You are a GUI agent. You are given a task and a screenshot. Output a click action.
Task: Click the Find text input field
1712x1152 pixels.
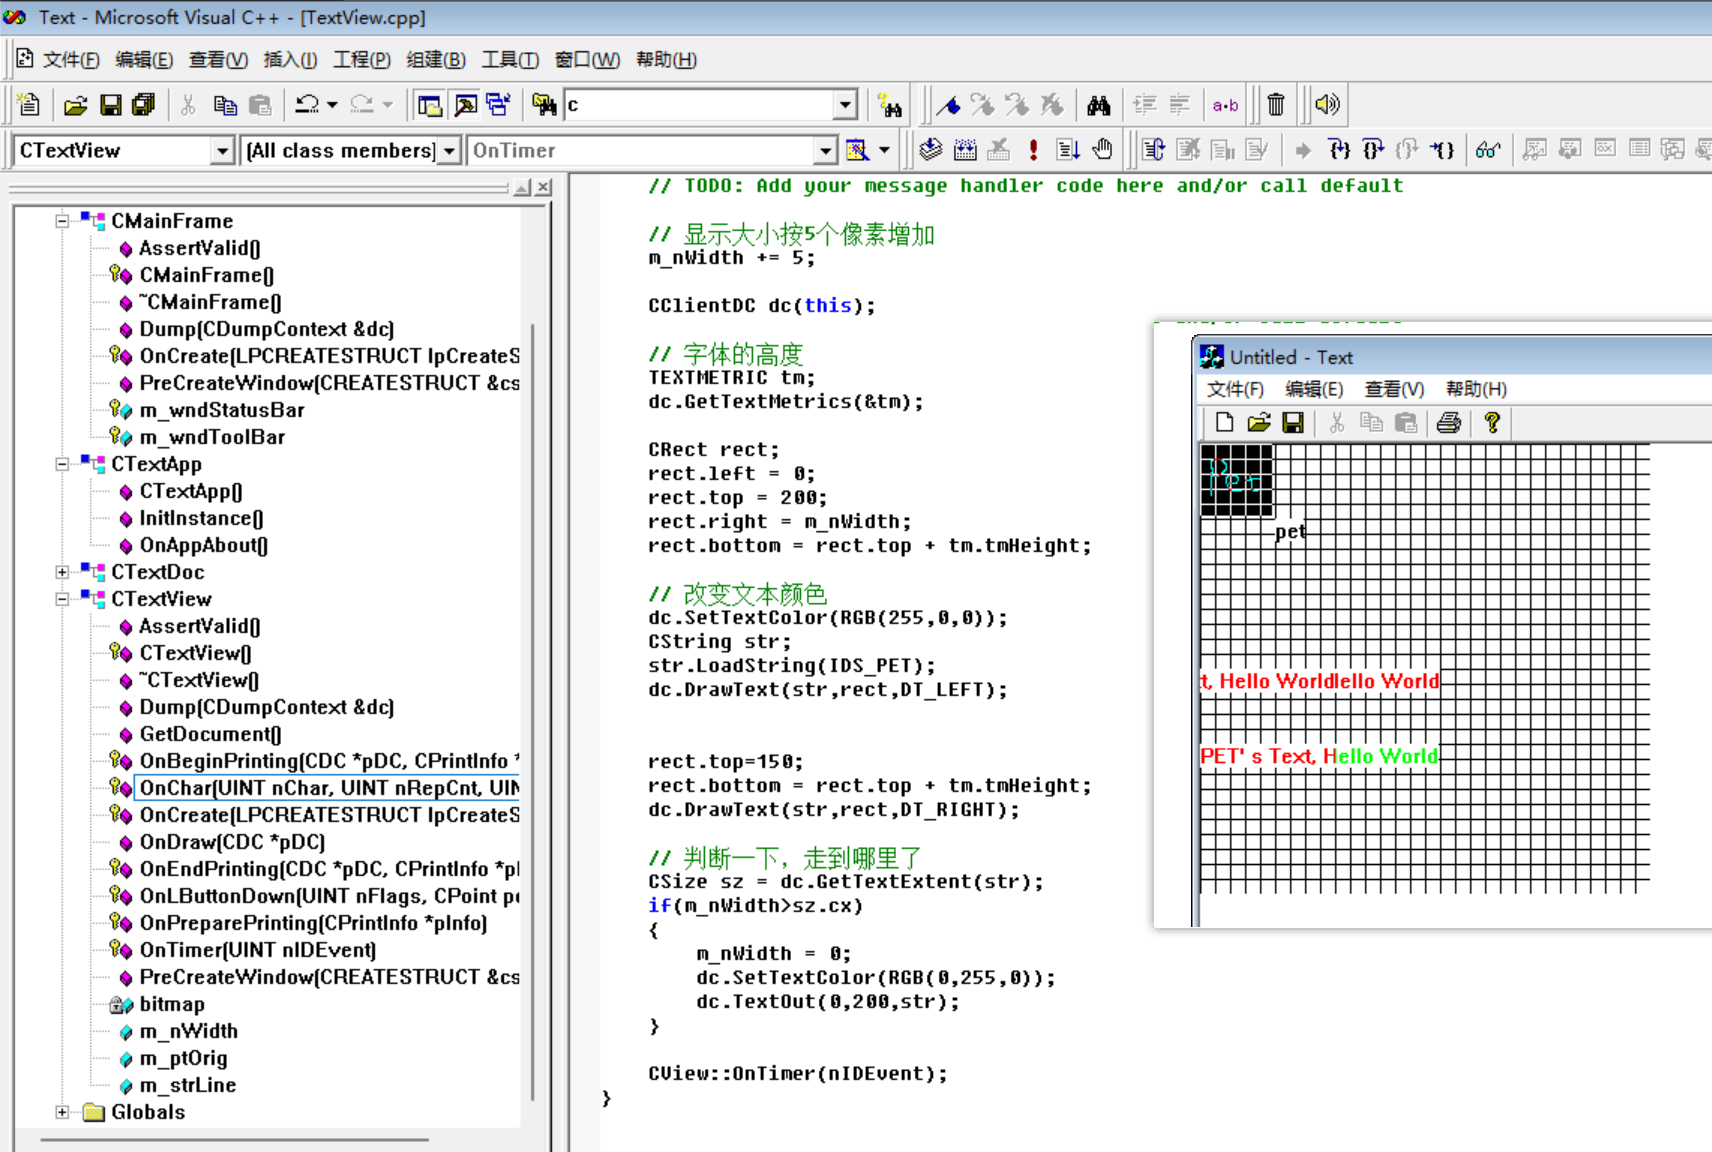[700, 105]
